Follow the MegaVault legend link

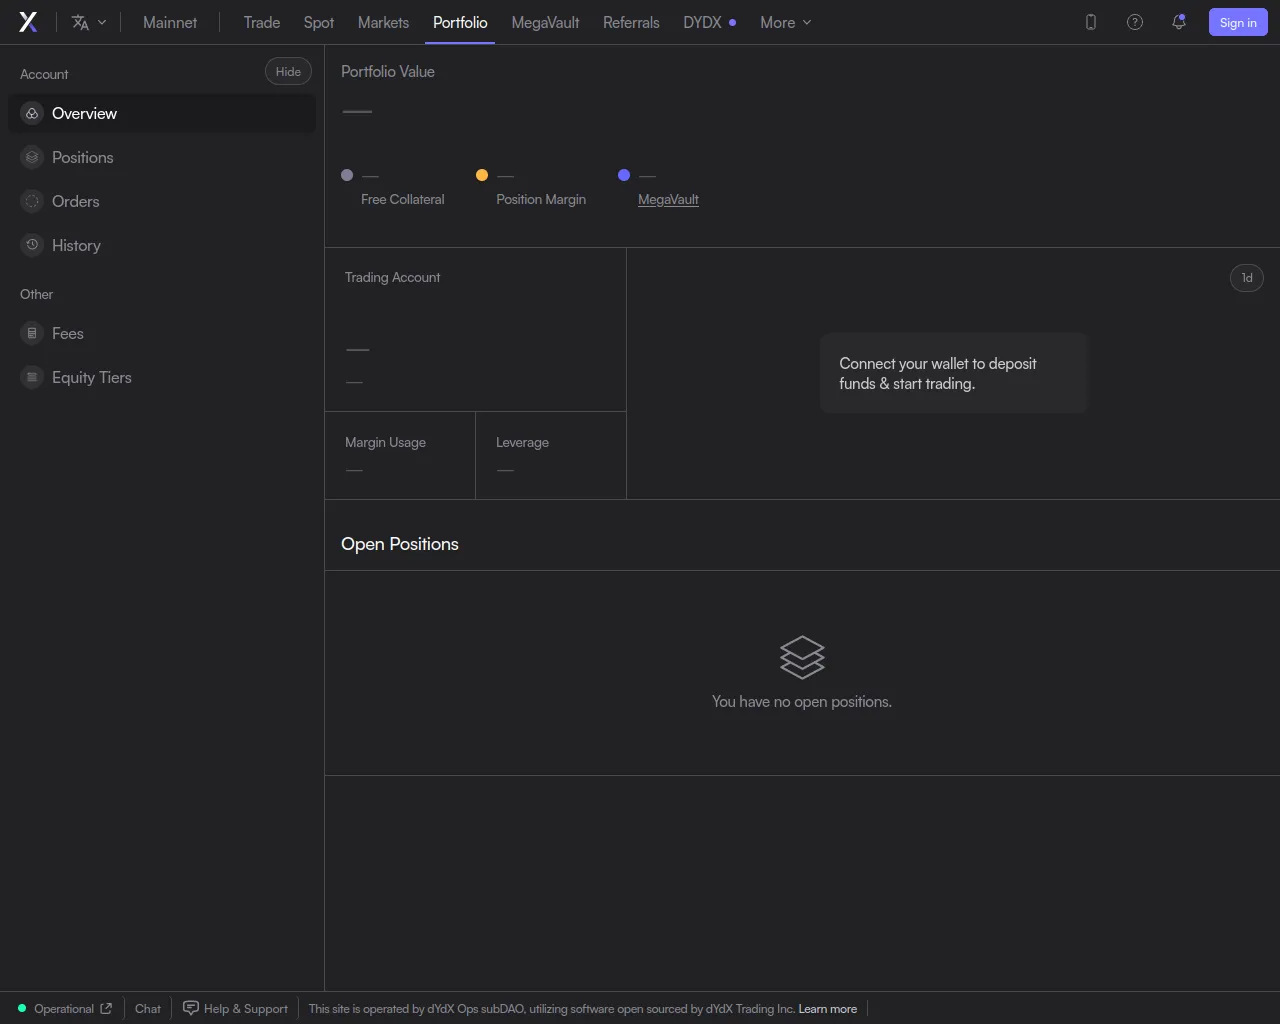point(668,199)
